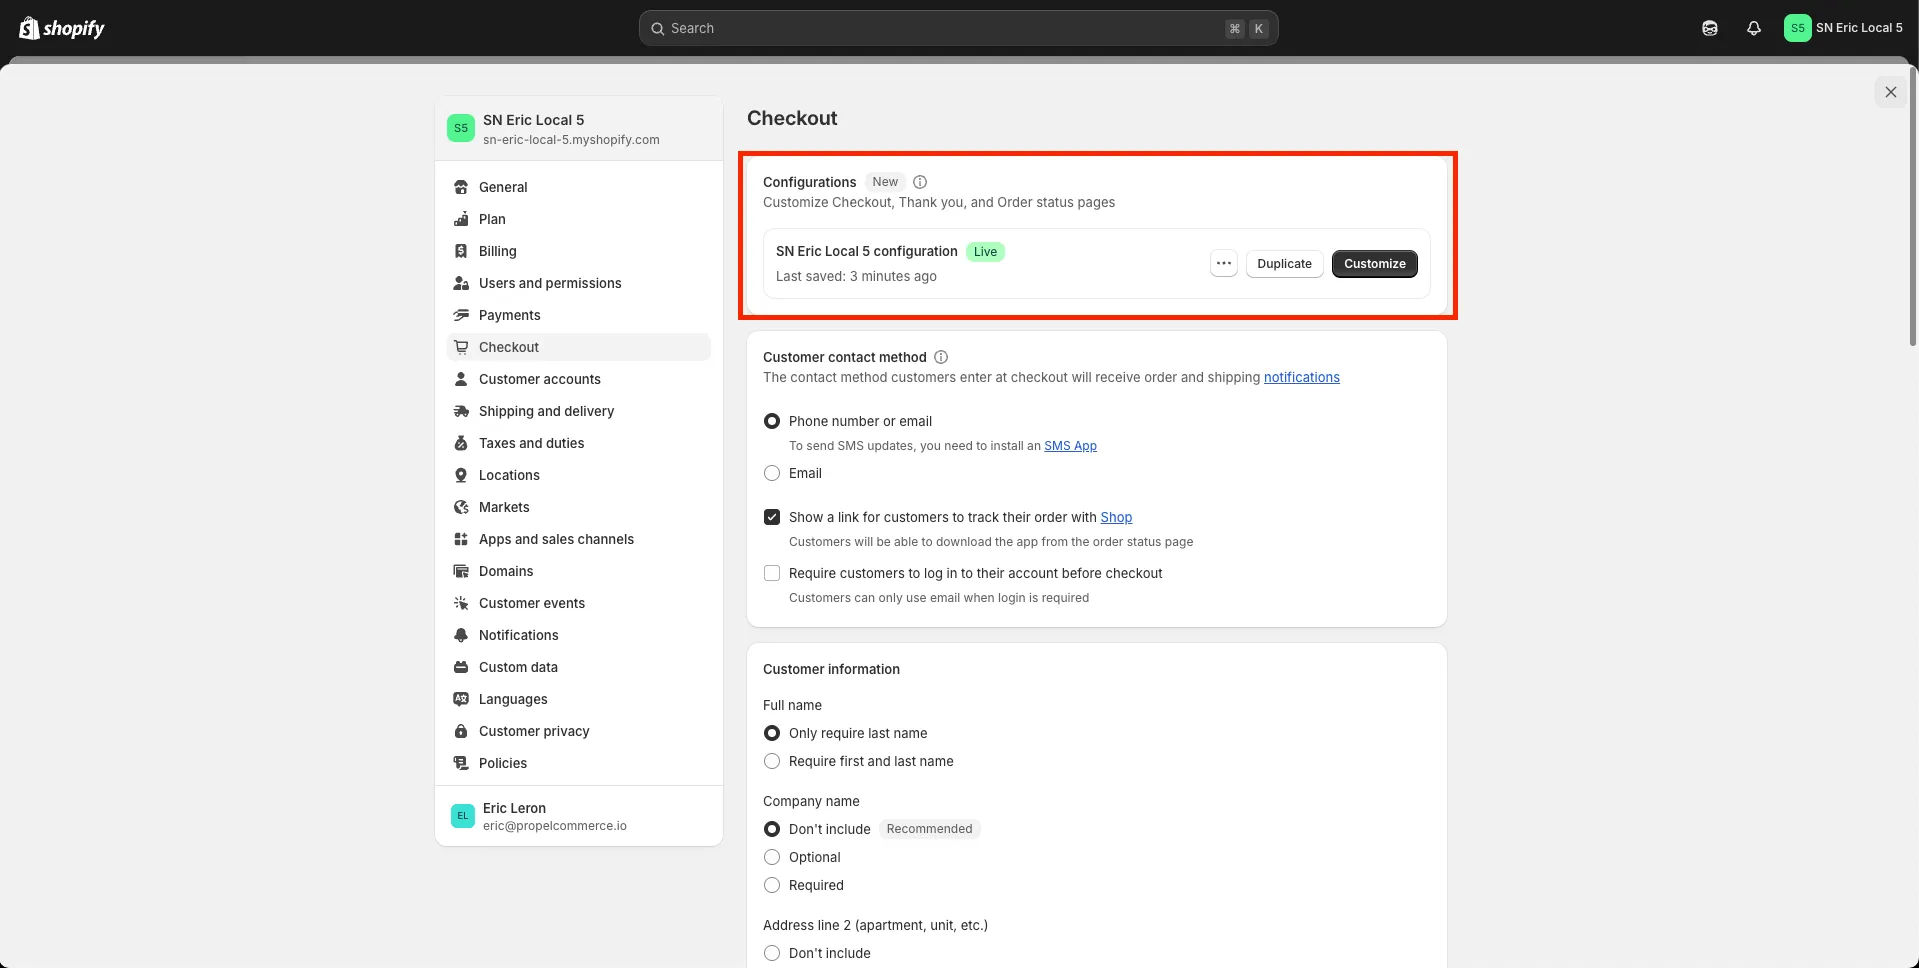Viewport: 1919px width, 968px height.
Task: Open Customer privacy settings
Action: (578, 731)
